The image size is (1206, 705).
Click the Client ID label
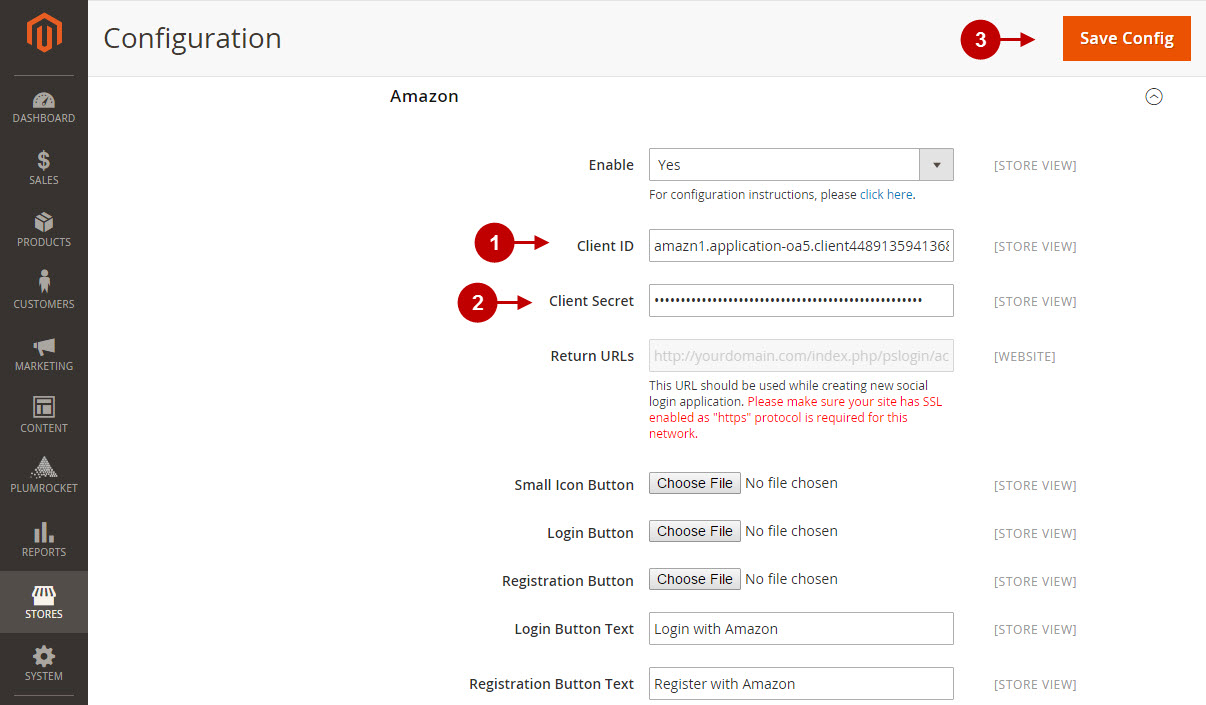(605, 246)
